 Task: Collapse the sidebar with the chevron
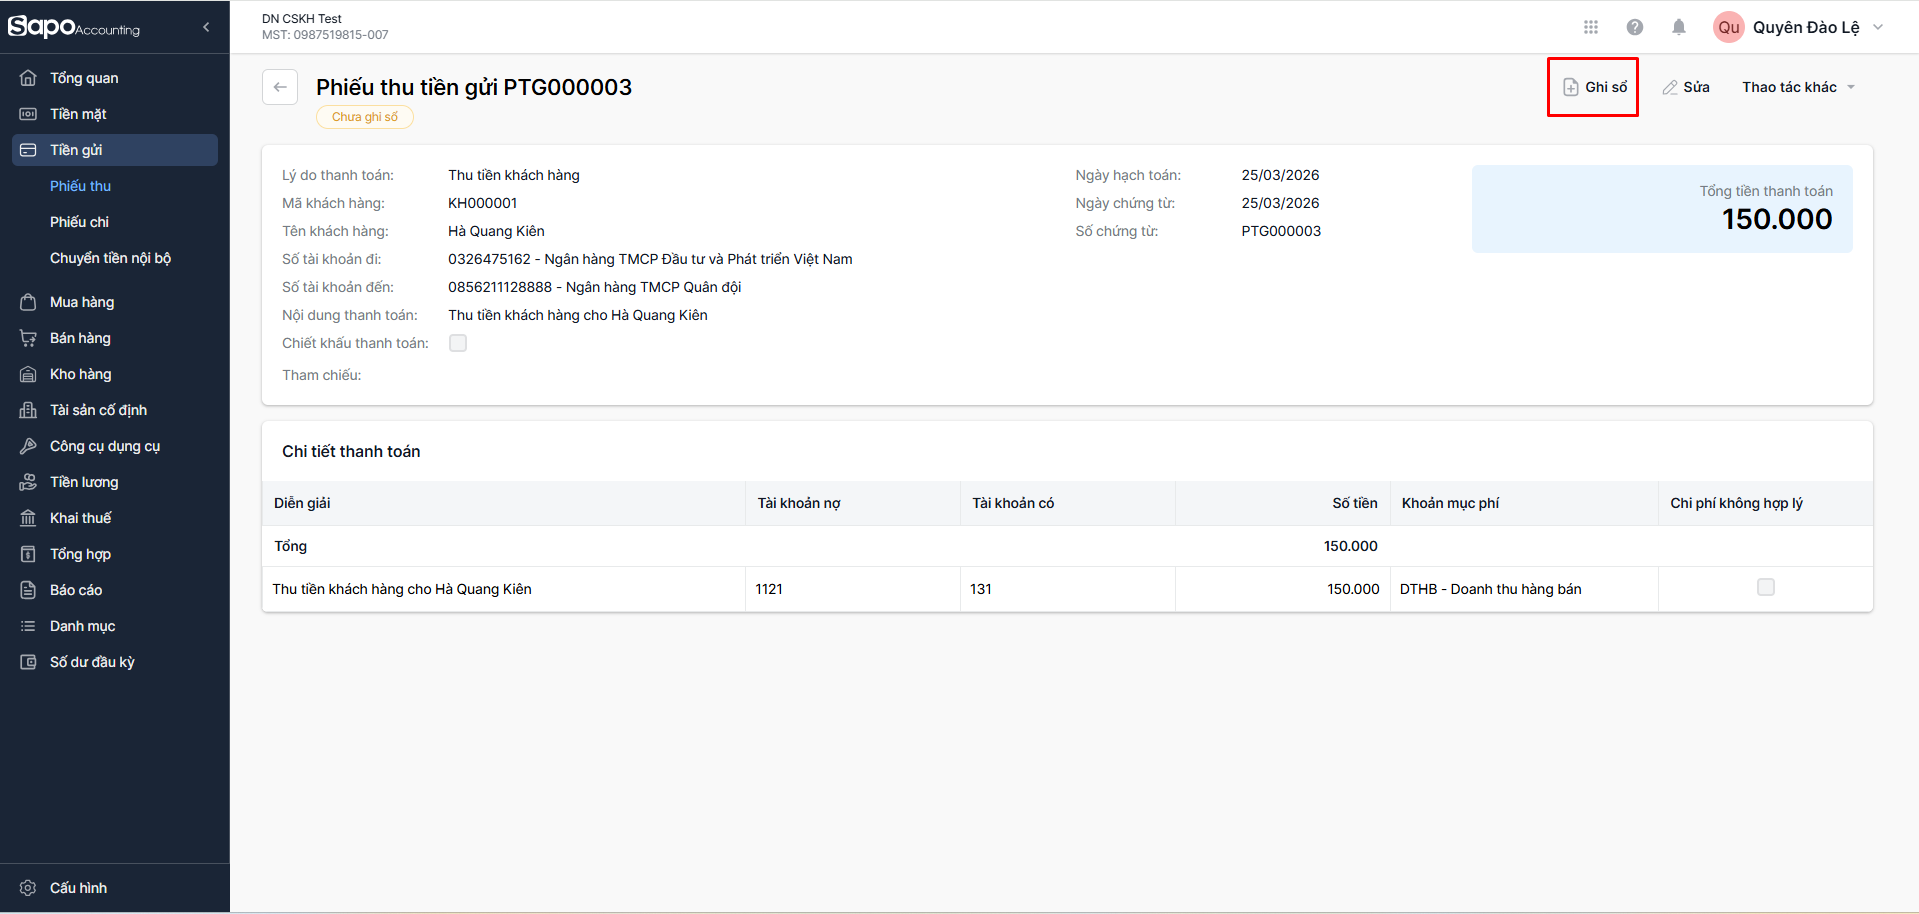[x=206, y=27]
